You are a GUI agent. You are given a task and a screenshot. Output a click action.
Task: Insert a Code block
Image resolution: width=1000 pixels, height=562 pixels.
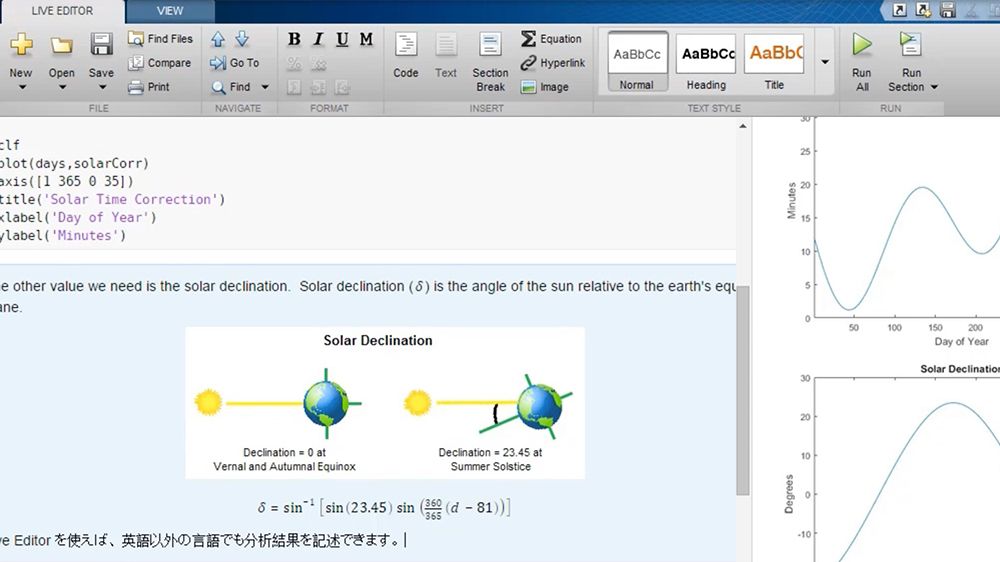tap(406, 55)
